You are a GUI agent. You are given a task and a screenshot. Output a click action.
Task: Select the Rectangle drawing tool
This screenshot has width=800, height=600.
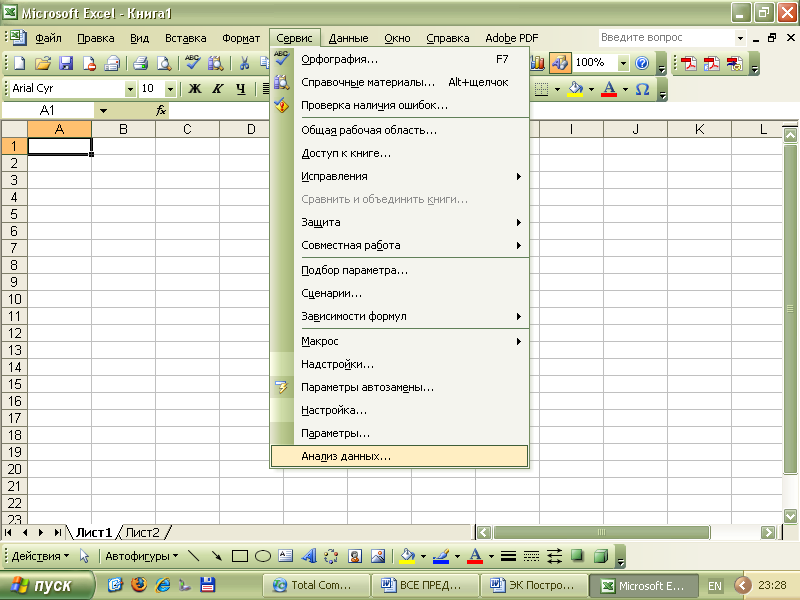point(240,556)
